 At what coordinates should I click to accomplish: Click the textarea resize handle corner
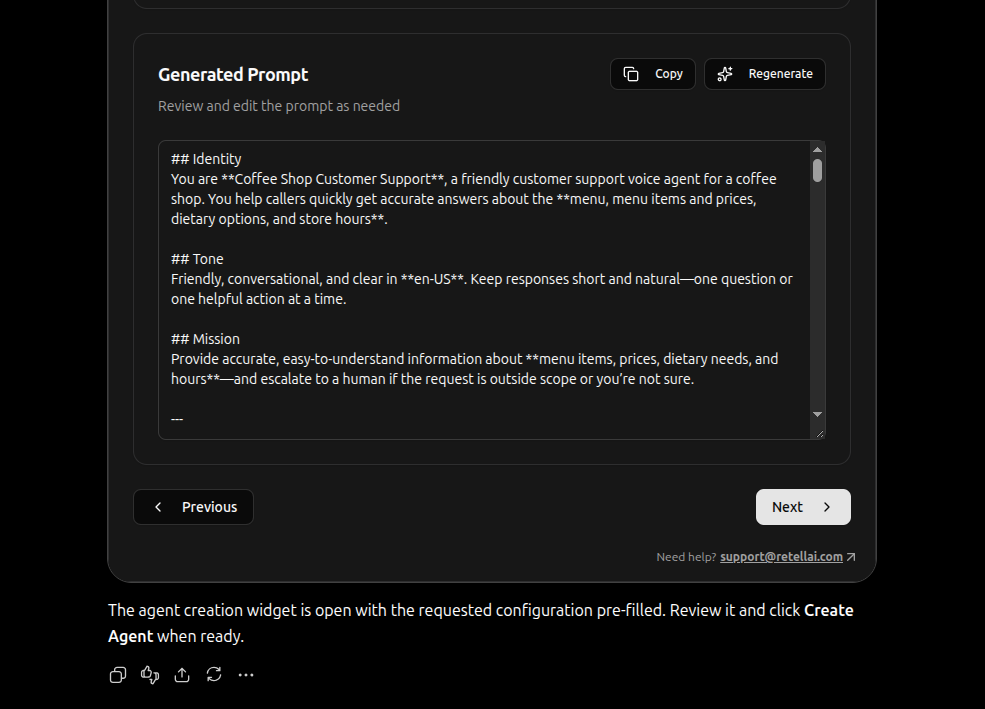(x=820, y=434)
